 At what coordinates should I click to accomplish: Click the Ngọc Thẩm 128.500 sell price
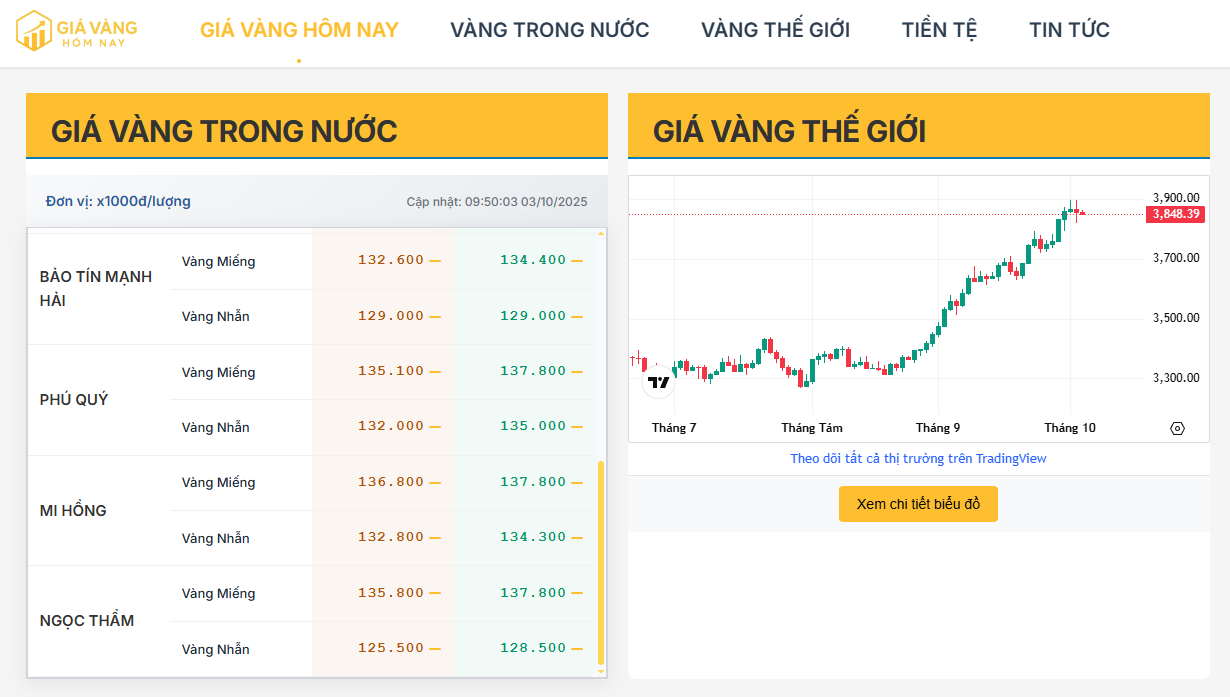(533, 648)
